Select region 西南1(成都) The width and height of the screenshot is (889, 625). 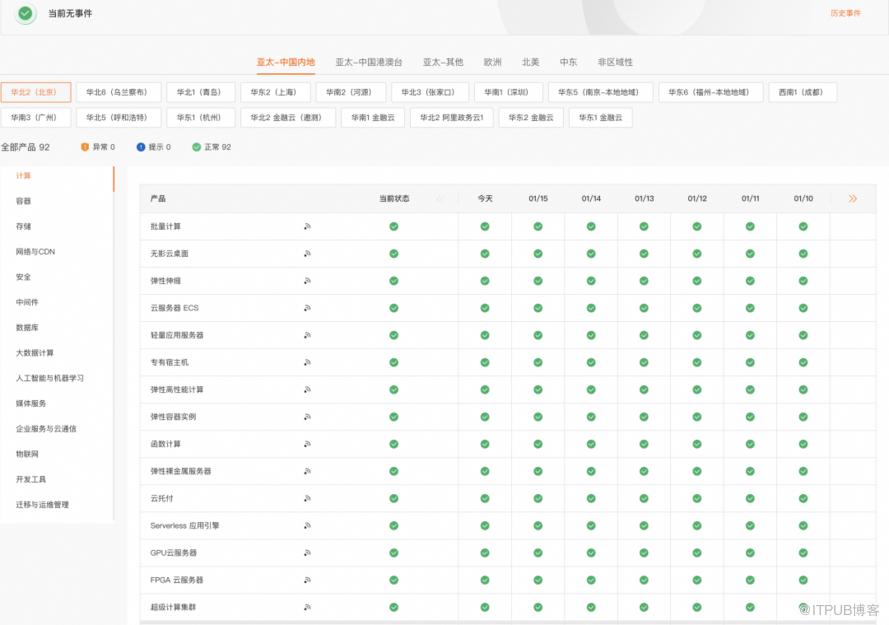[x=802, y=92]
